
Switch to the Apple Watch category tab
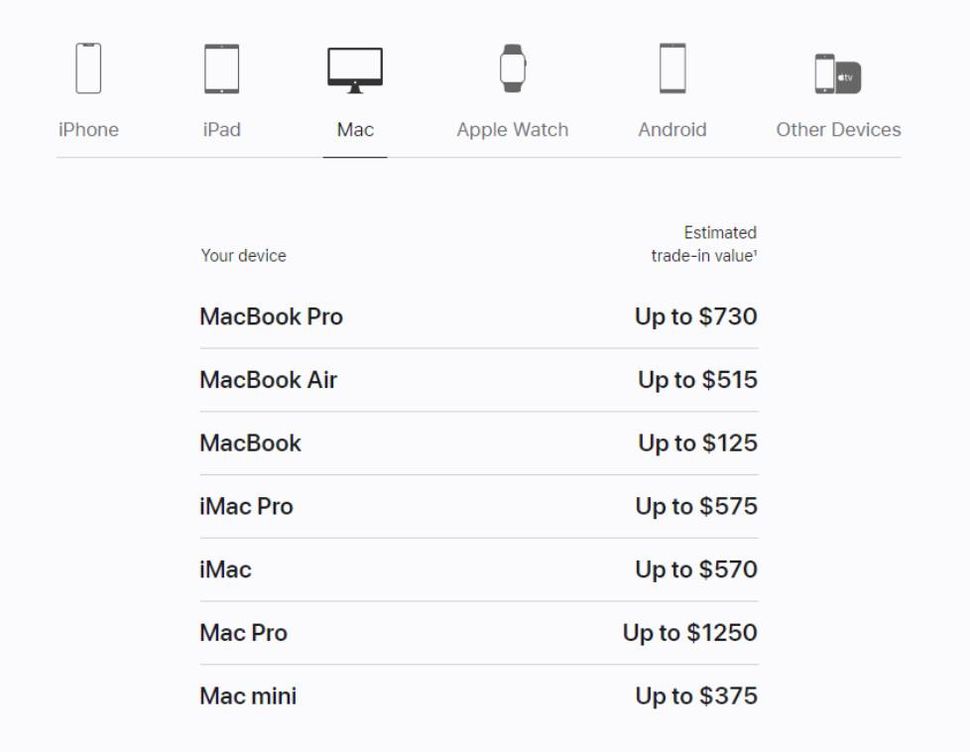511,129
